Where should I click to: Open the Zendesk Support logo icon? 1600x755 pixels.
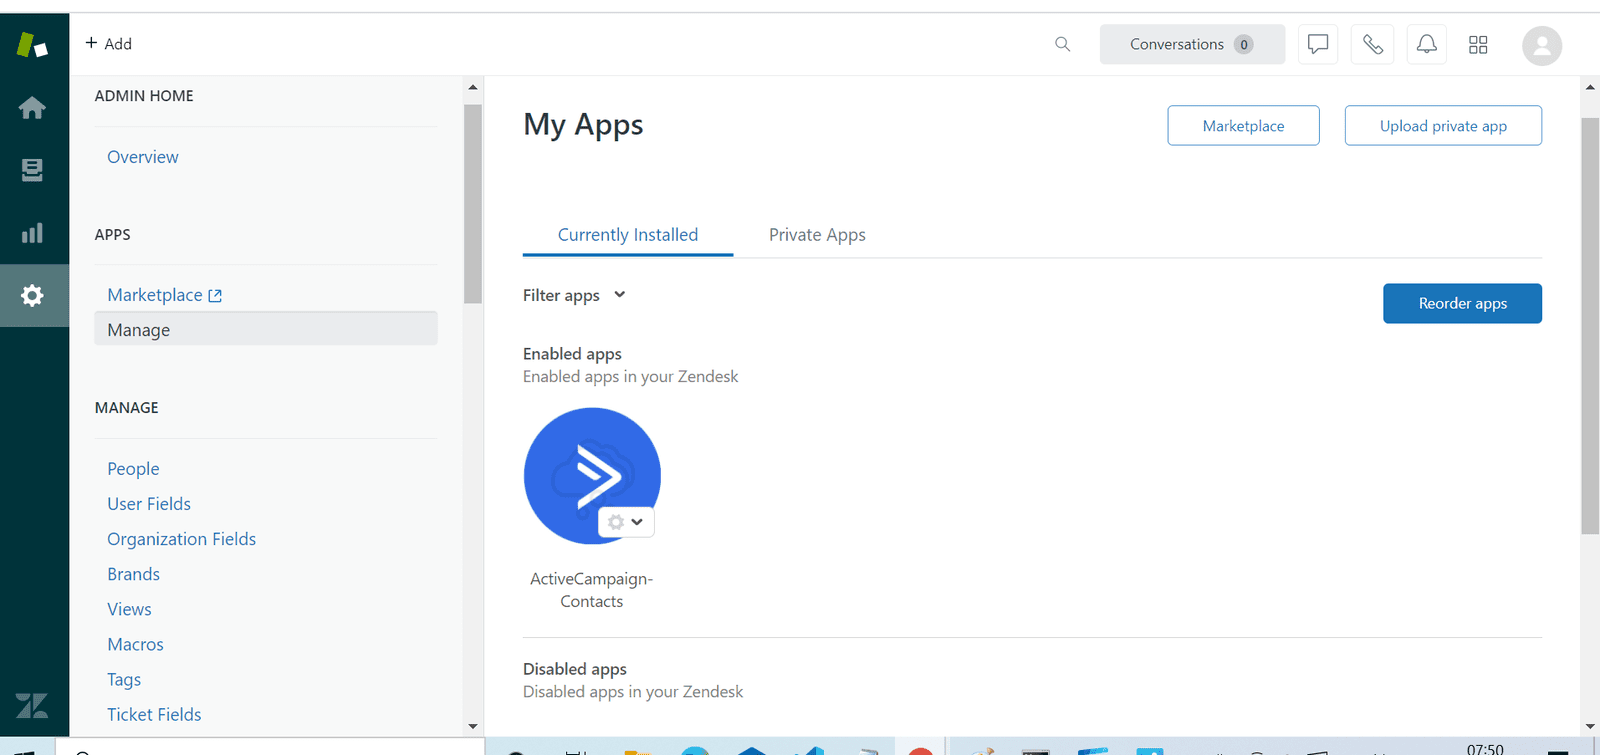(x=32, y=45)
